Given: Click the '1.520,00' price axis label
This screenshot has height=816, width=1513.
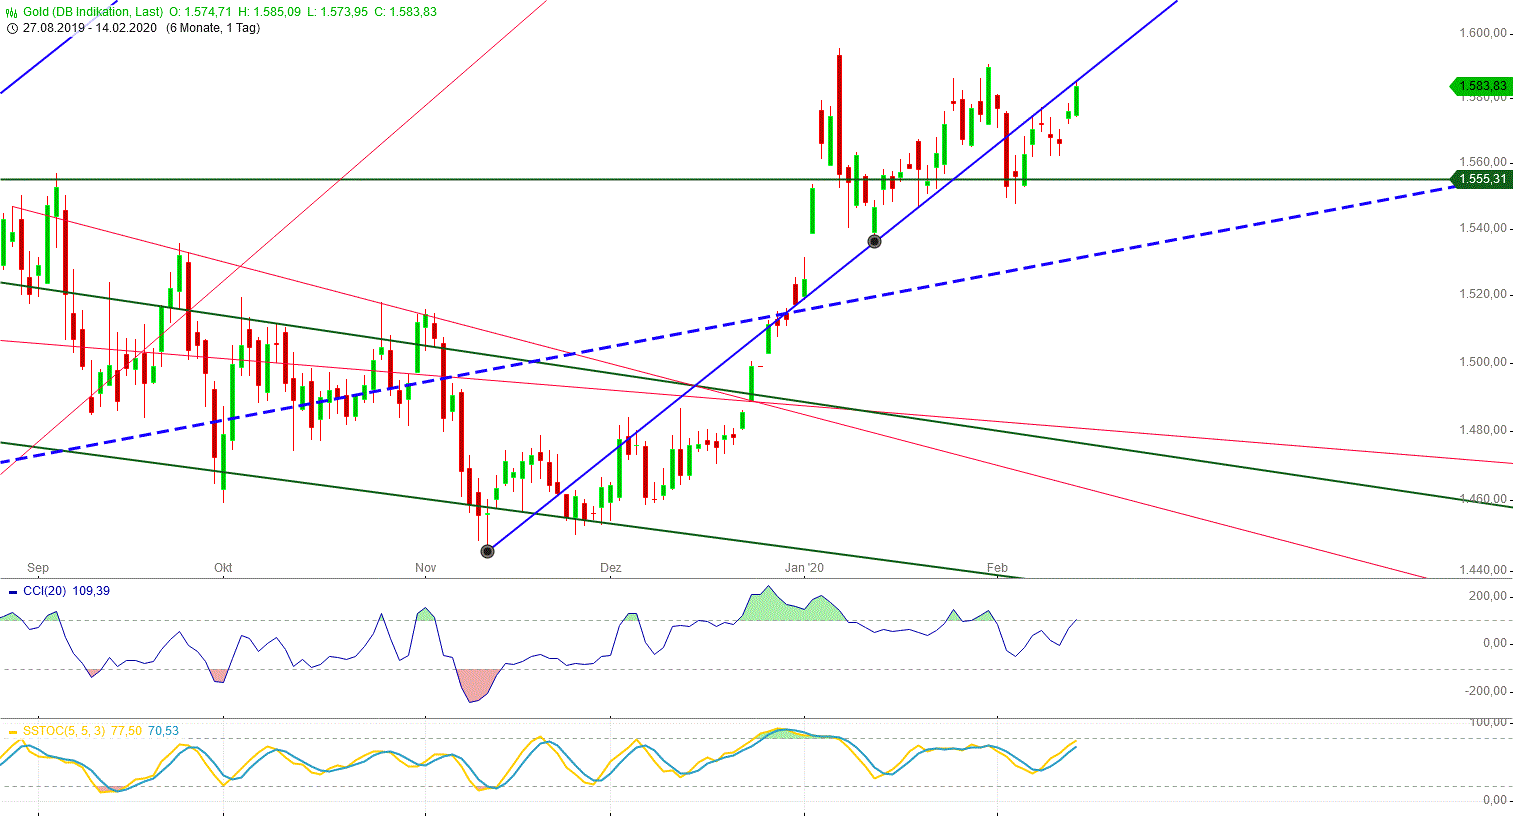Looking at the screenshot, I should (x=1483, y=294).
